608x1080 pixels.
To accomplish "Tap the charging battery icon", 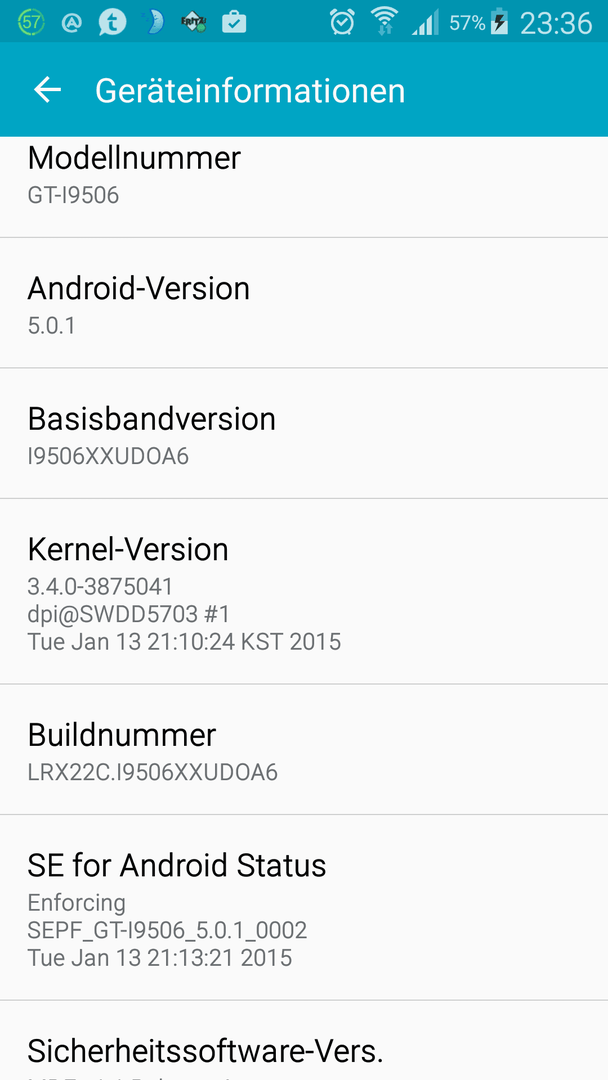I will coord(501,23).
